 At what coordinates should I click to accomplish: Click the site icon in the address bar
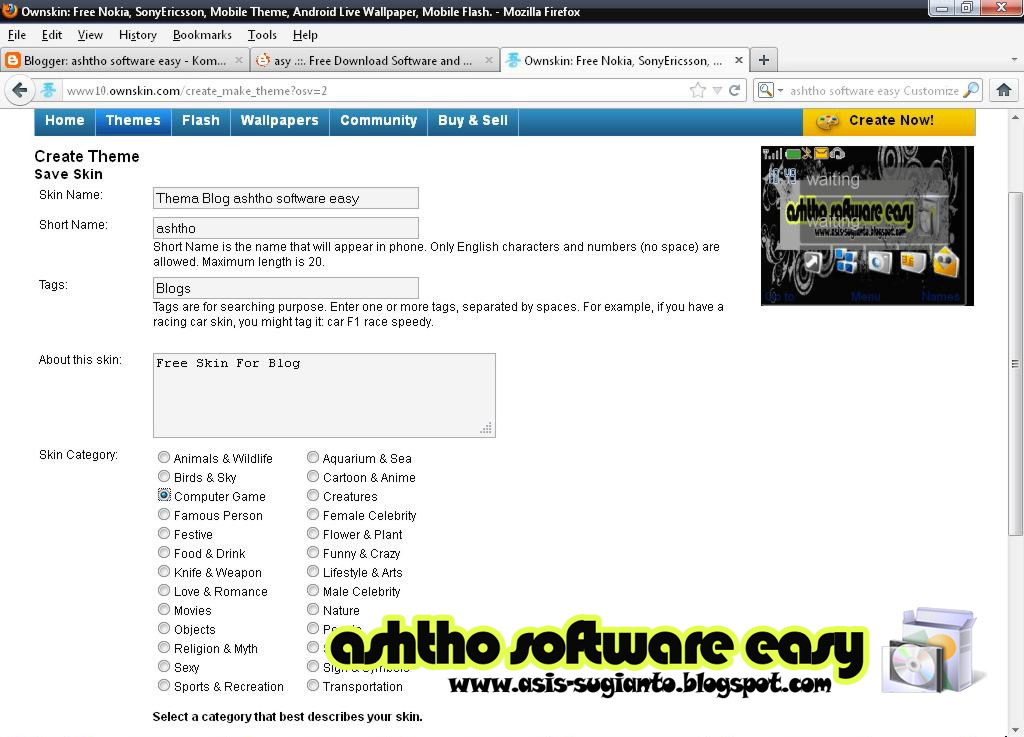point(50,90)
